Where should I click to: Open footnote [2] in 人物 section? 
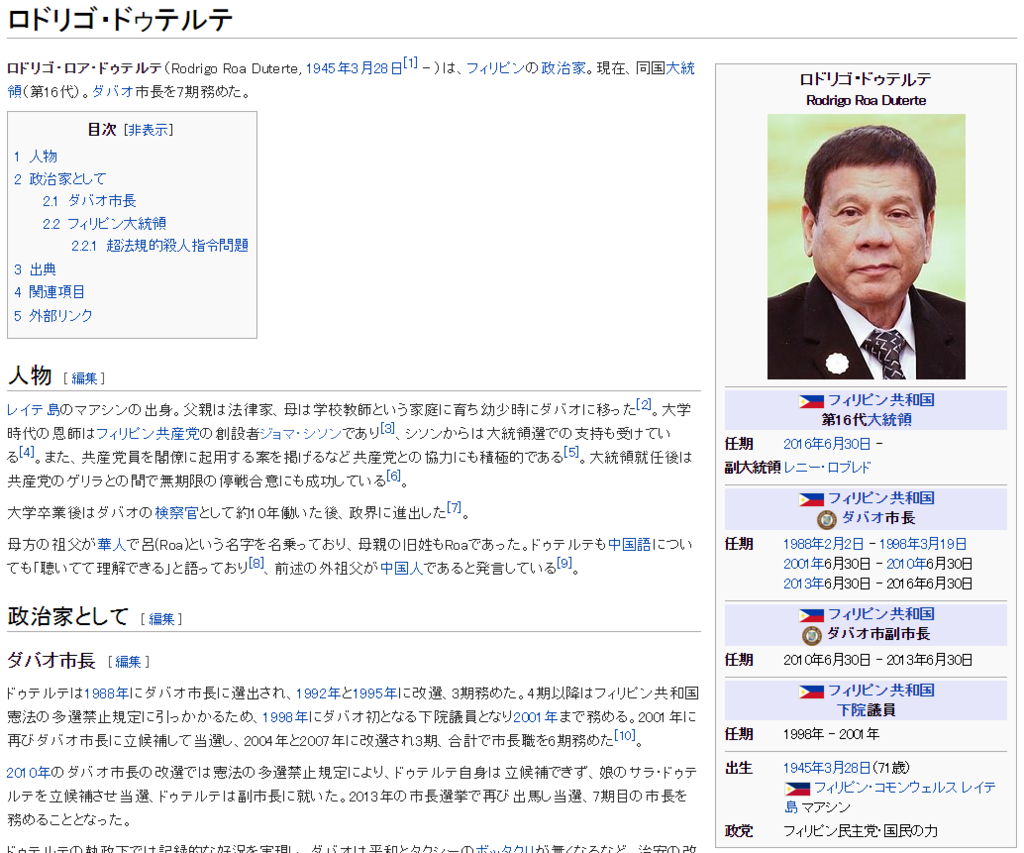(x=645, y=404)
